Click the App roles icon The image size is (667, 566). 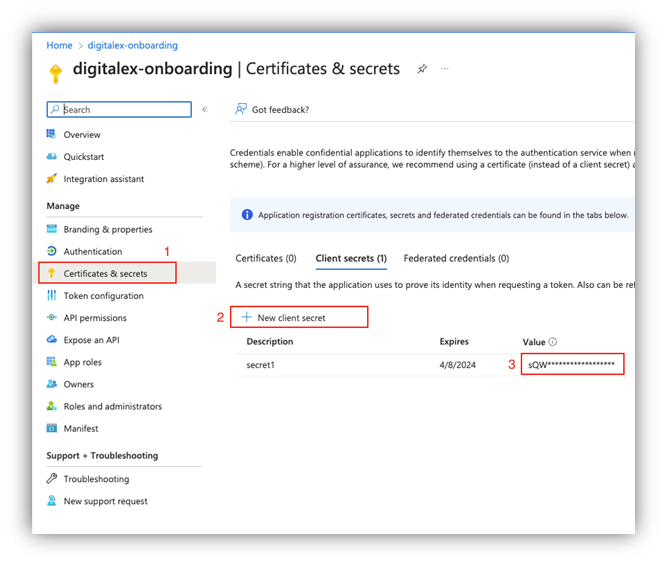[x=52, y=362]
